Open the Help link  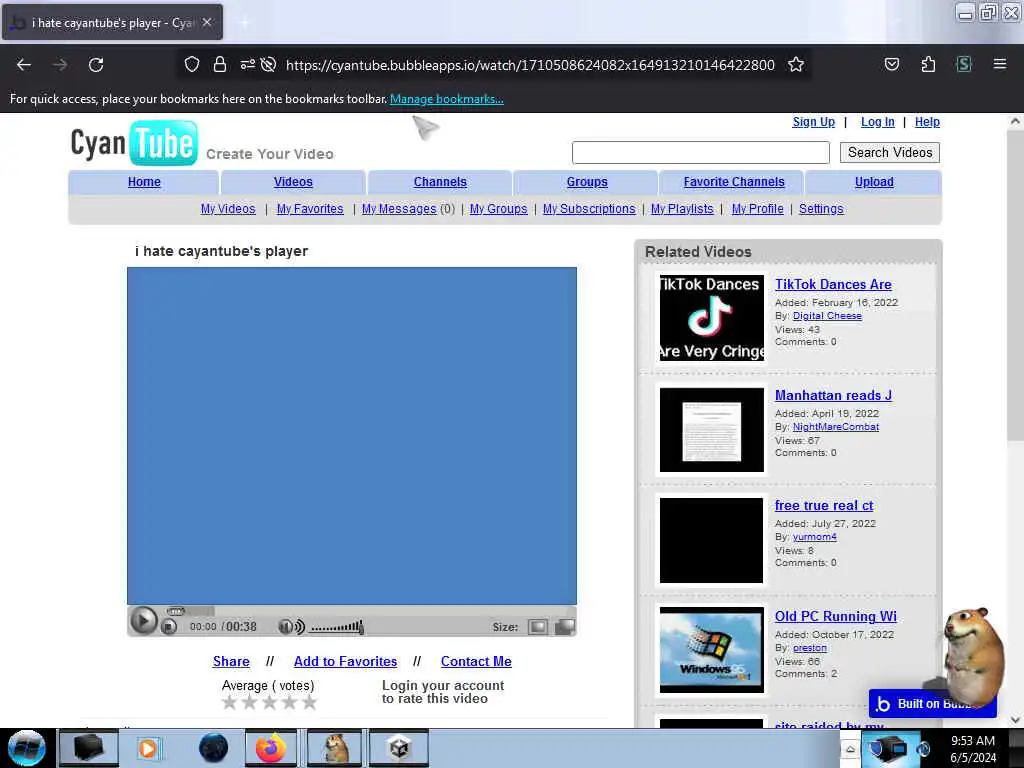[927, 122]
